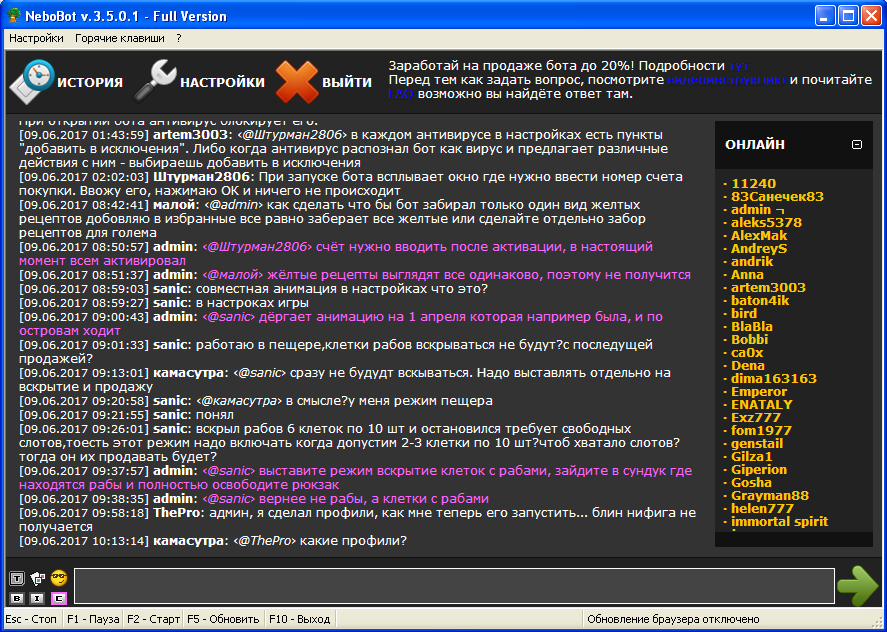
Task: Collapse the ОНЛАЙН user list panel
Action: 856,144
